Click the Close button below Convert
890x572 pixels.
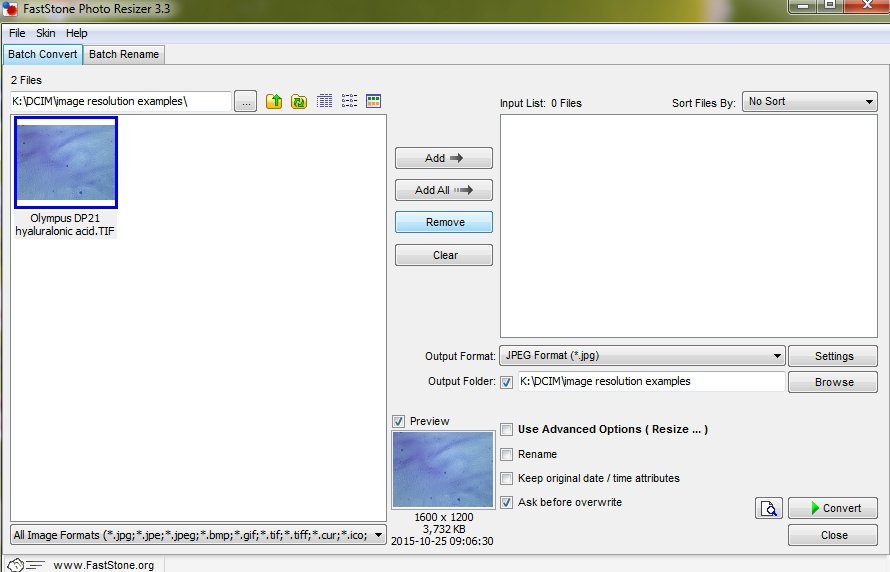(x=833, y=535)
